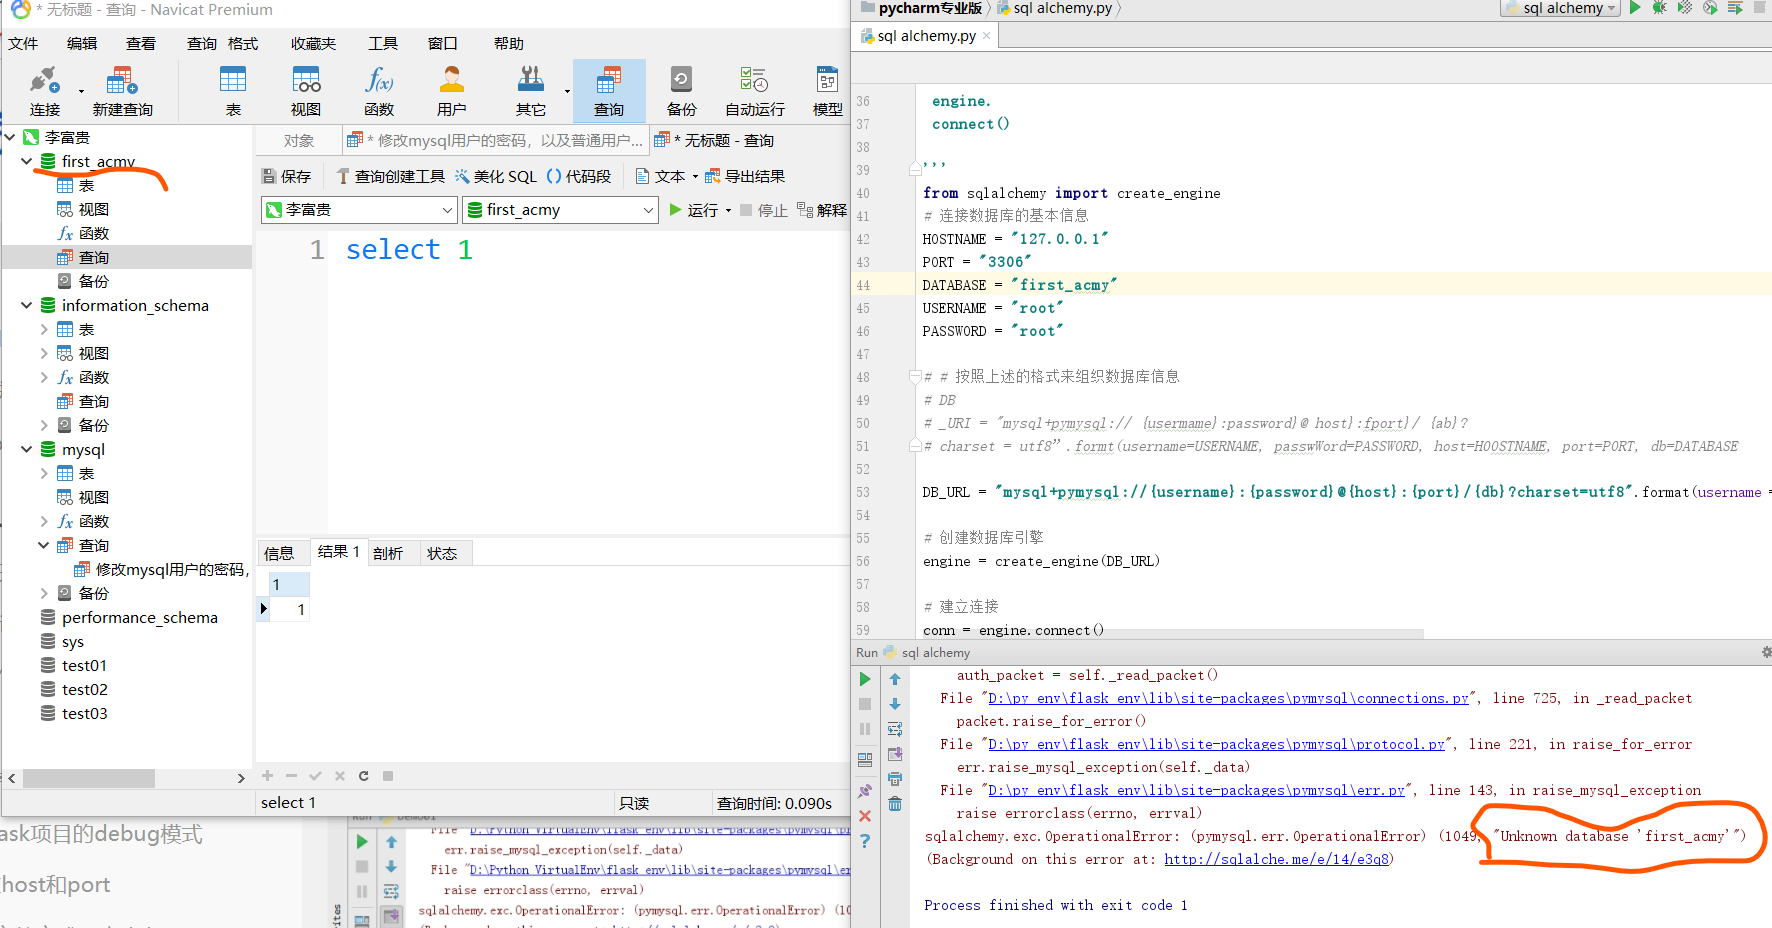Click Run panel settings gear icon

point(1766,652)
